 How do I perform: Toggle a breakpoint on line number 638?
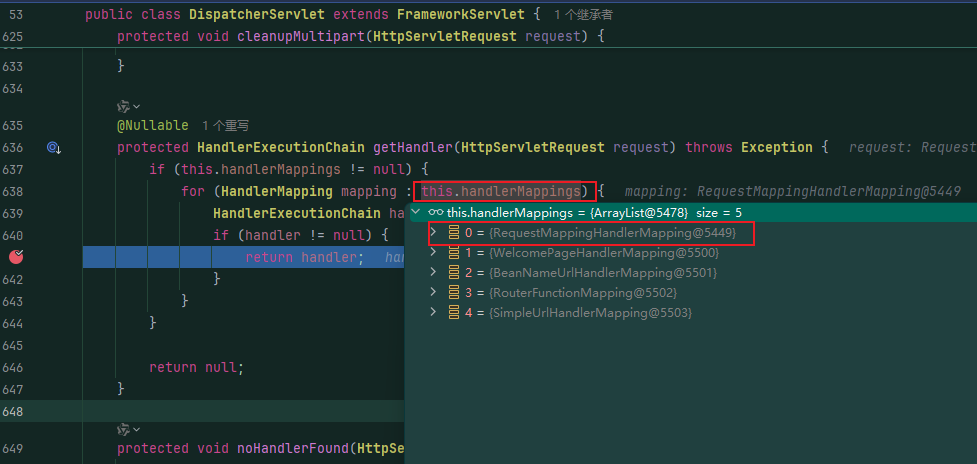[x=13, y=191]
